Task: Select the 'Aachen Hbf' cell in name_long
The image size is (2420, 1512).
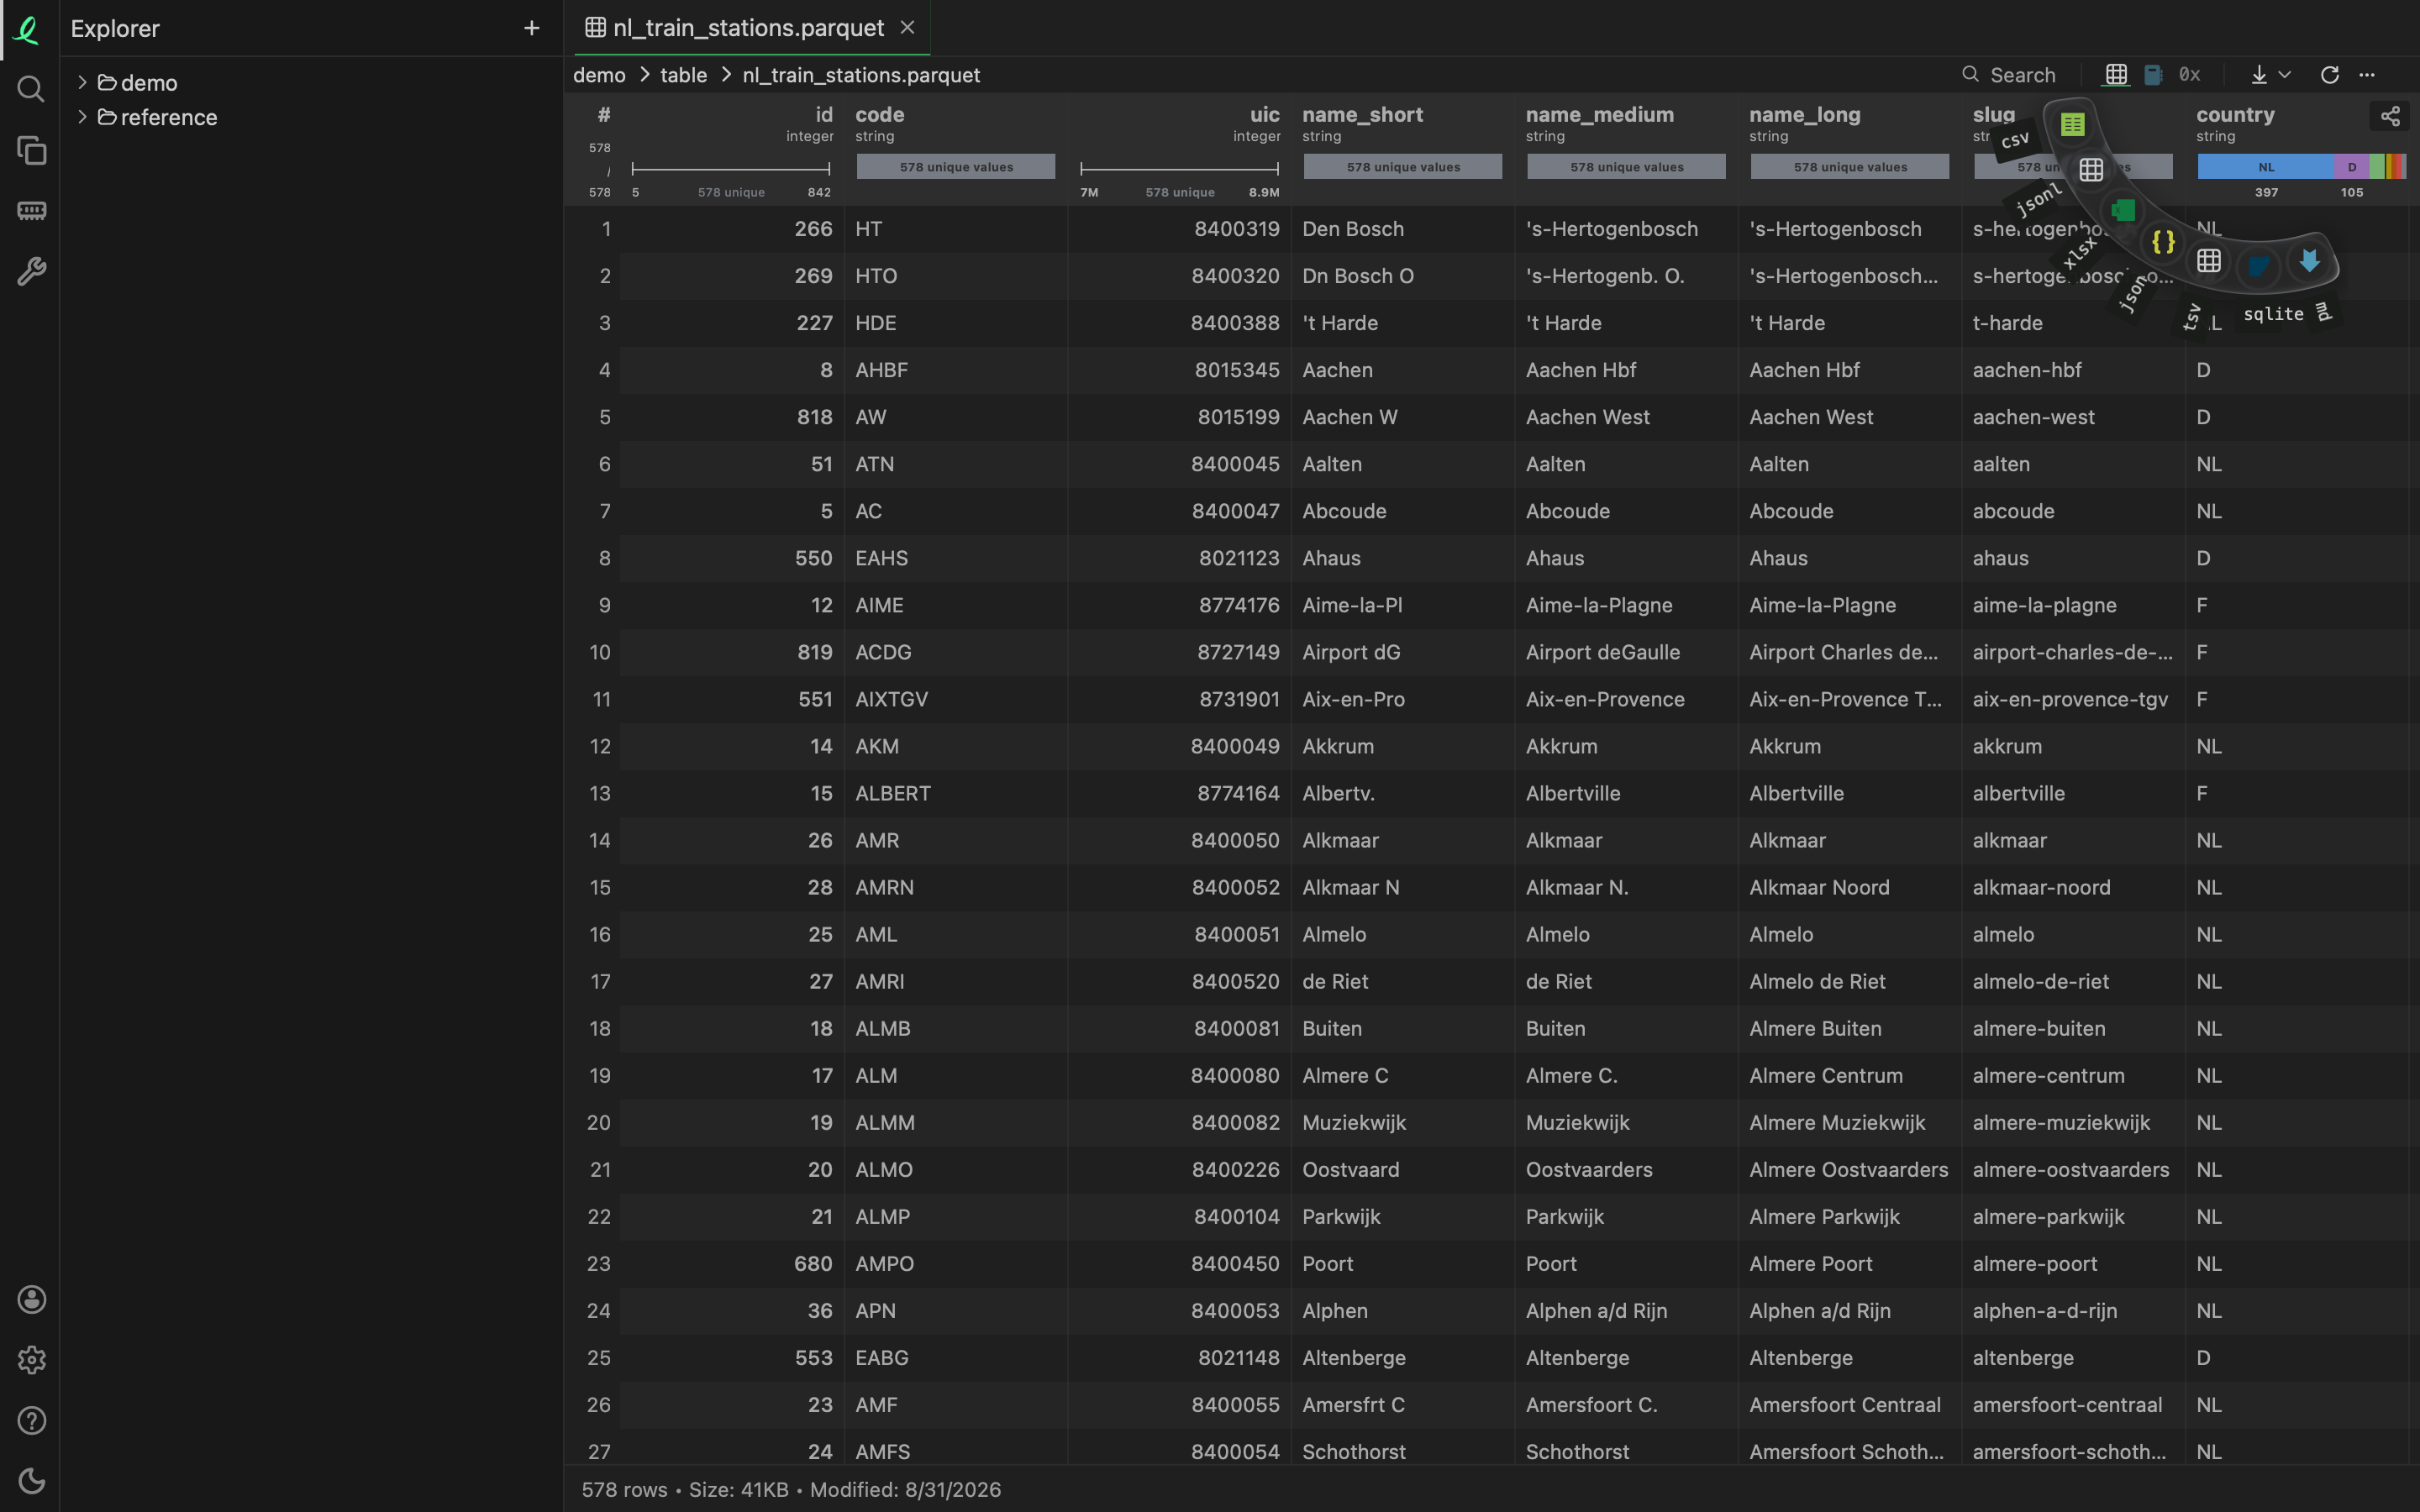Action: point(1850,370)
